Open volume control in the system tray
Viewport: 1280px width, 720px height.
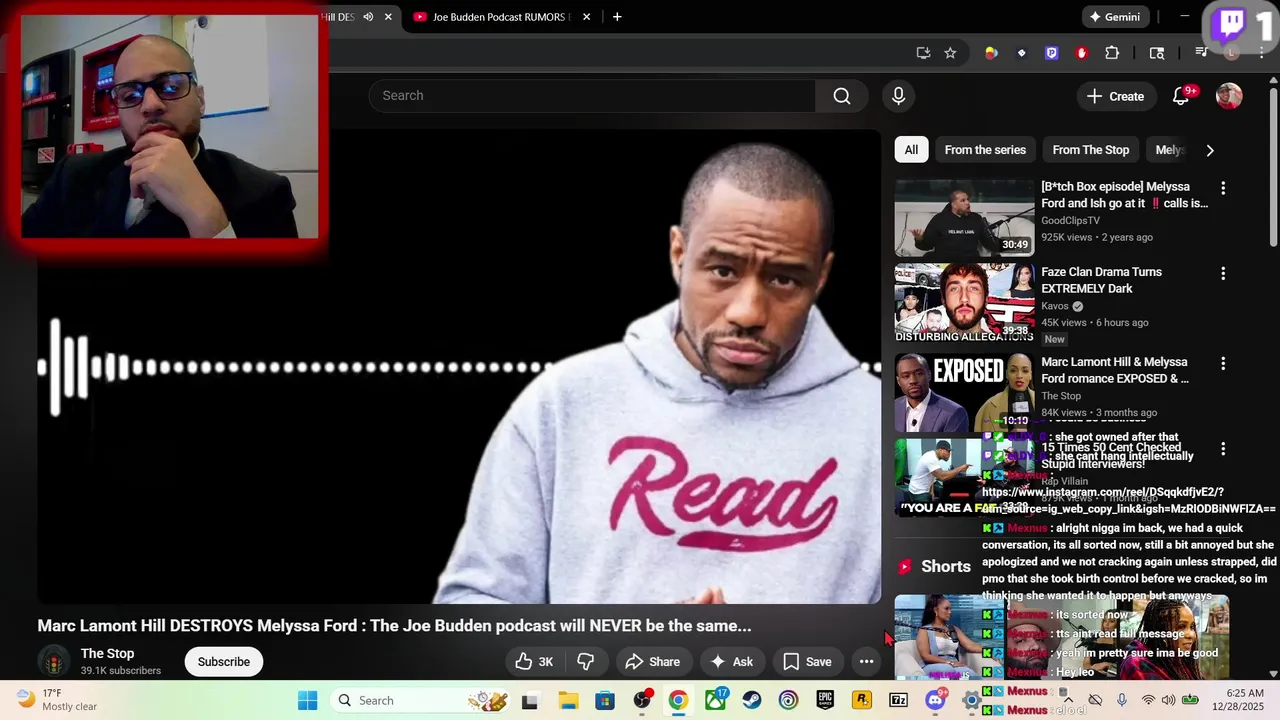coord(1168,700)
